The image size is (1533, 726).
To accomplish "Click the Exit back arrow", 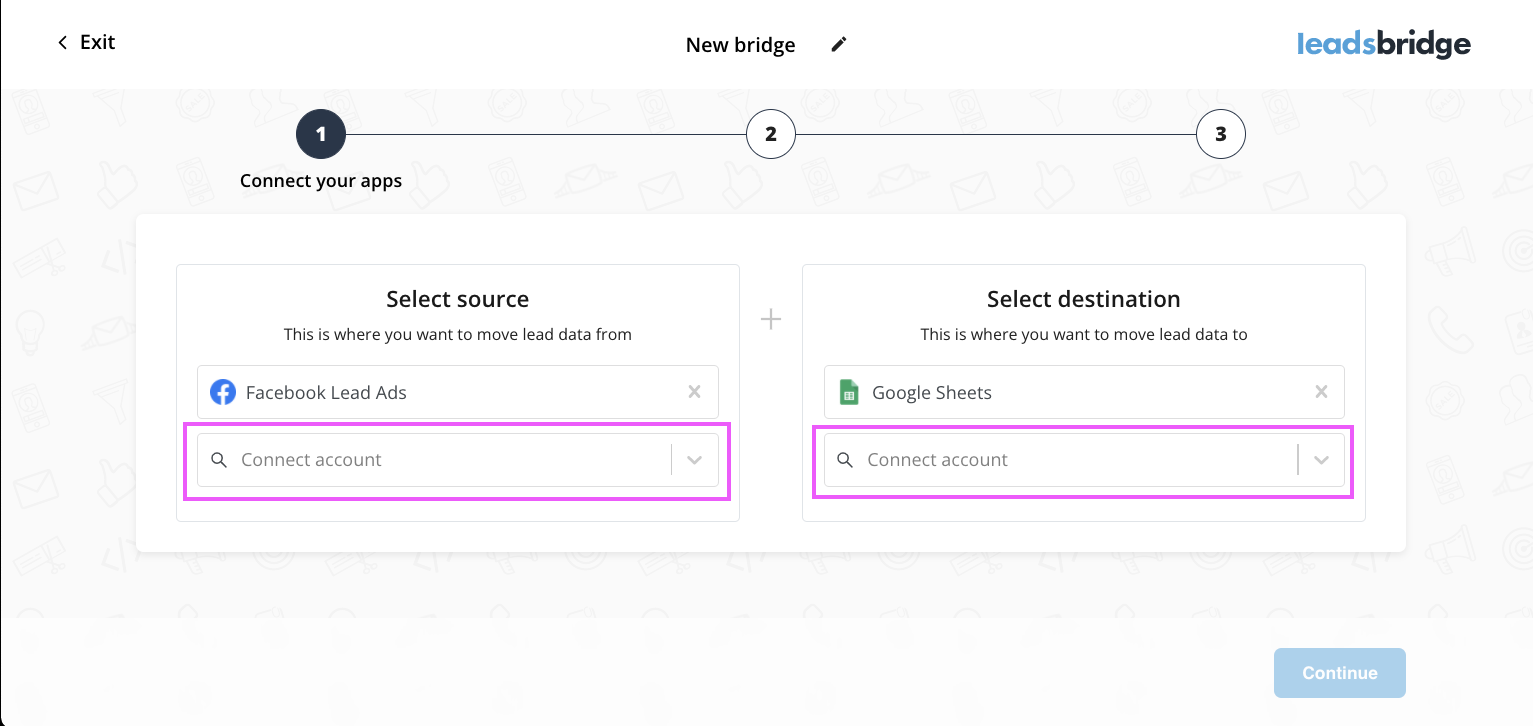I will pos(63,42).
